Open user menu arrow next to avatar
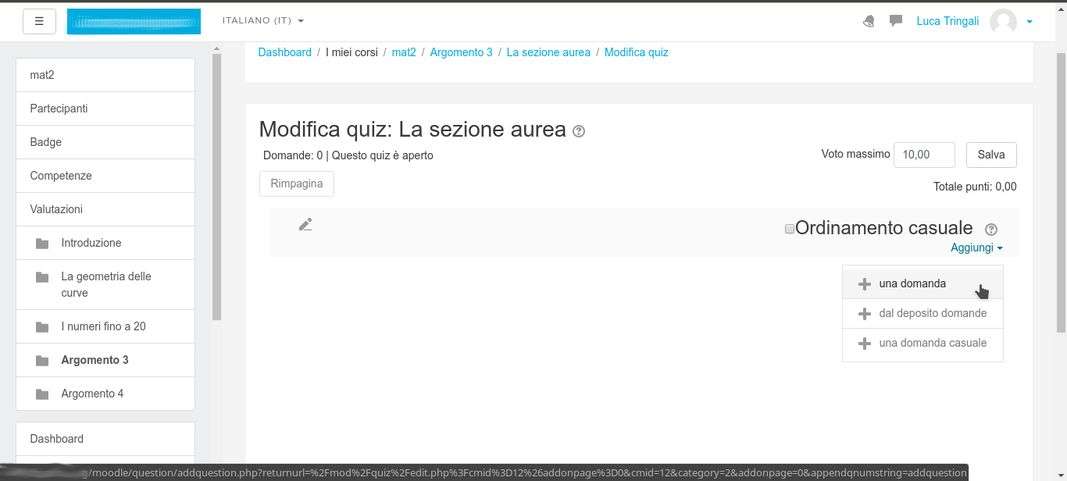This screenshot has height=481, width=1067. (x=1029, y=22)
